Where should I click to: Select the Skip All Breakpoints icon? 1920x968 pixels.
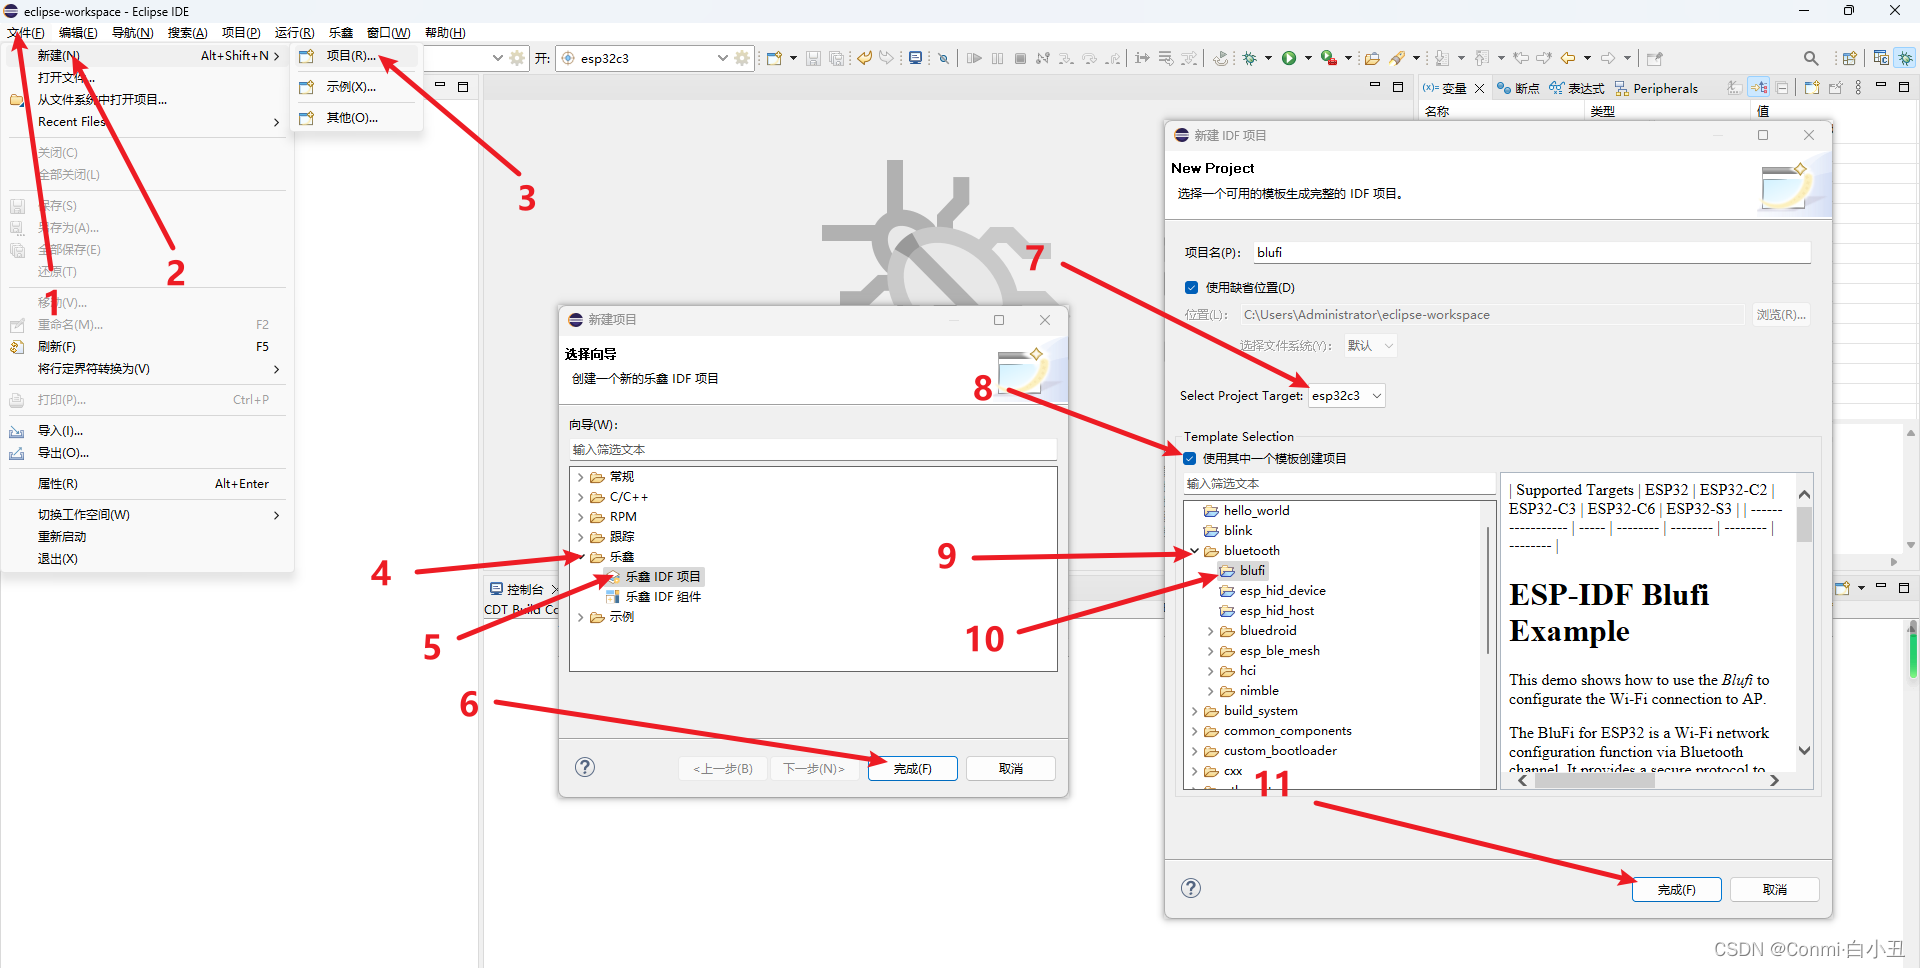point(943,58)
